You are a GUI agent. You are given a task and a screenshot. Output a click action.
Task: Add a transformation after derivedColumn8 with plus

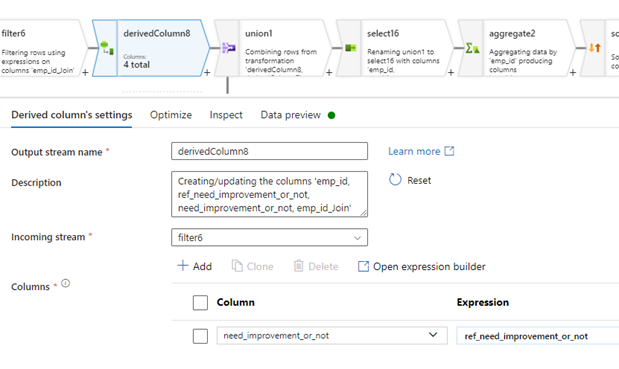[207, 72]
